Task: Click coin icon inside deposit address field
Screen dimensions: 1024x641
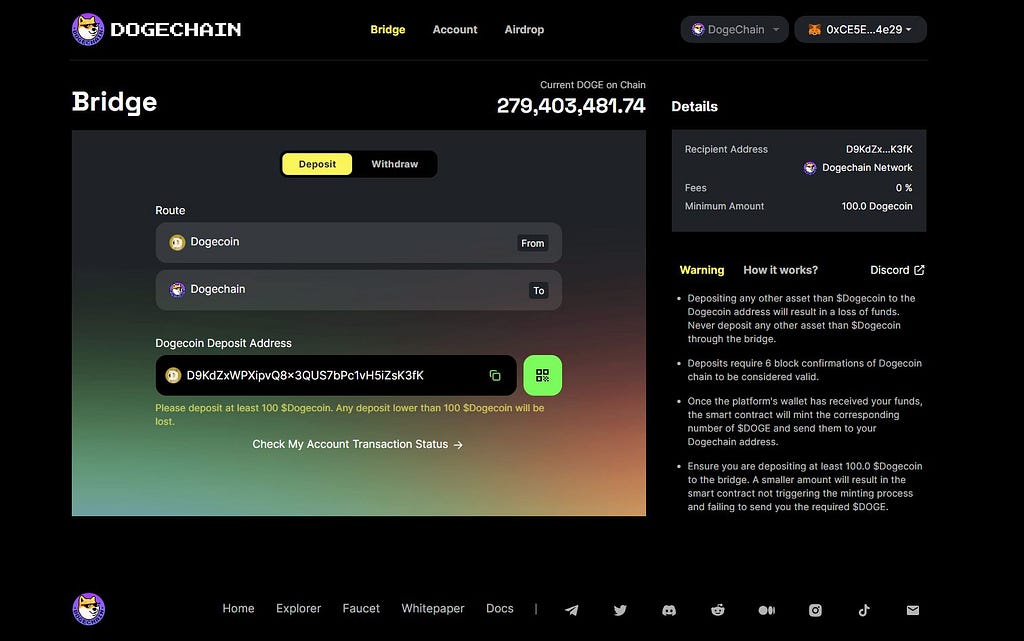Action: click(173, 375)
